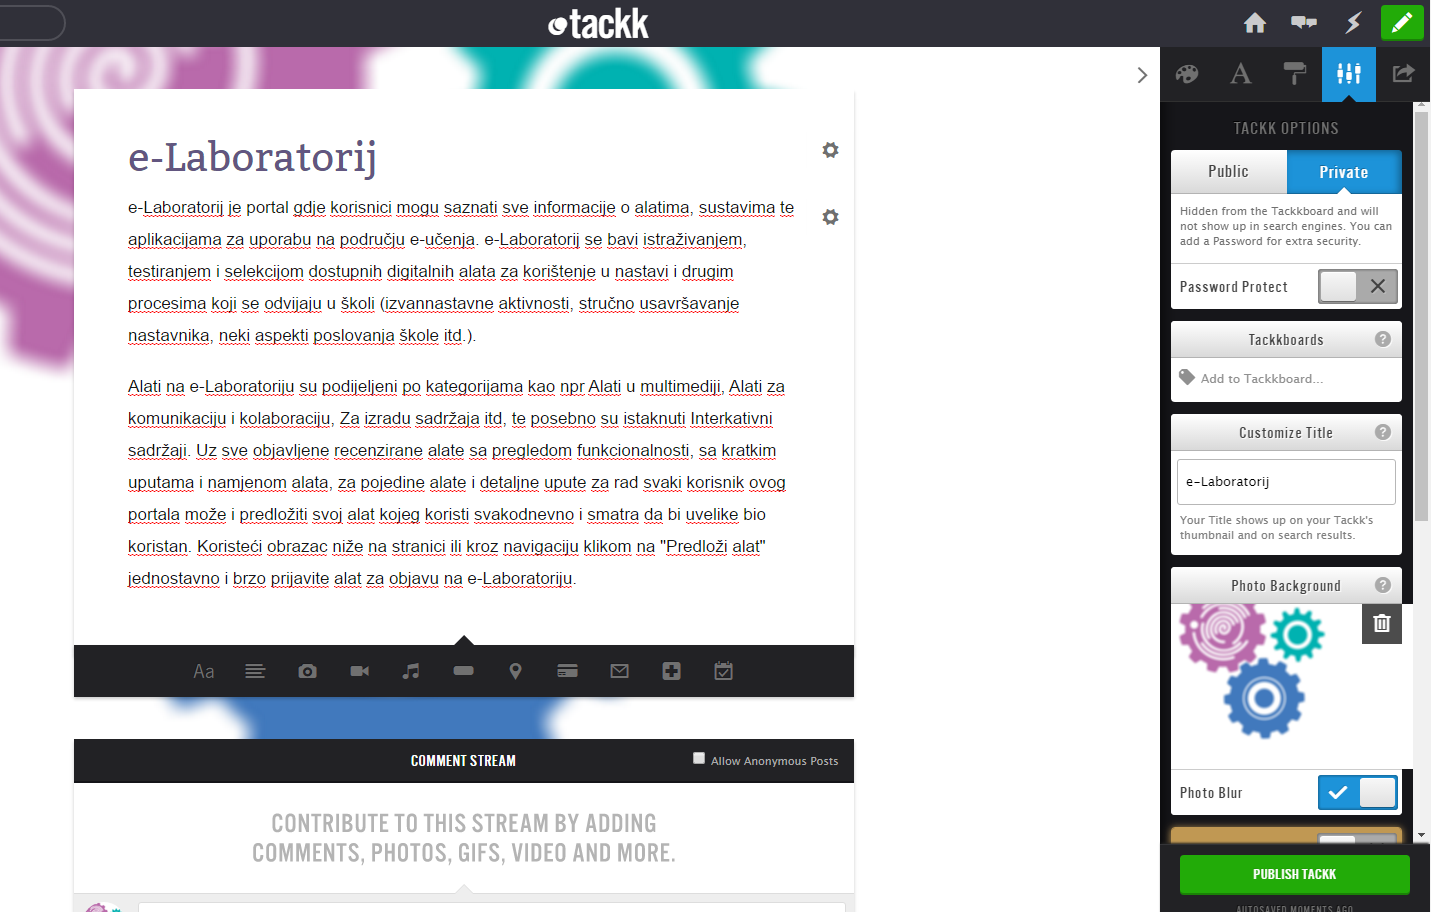Image resolution: width=1431 pixels, height=912 pixels.
Task: Go to home via house icon
Action: (1254, 23)
